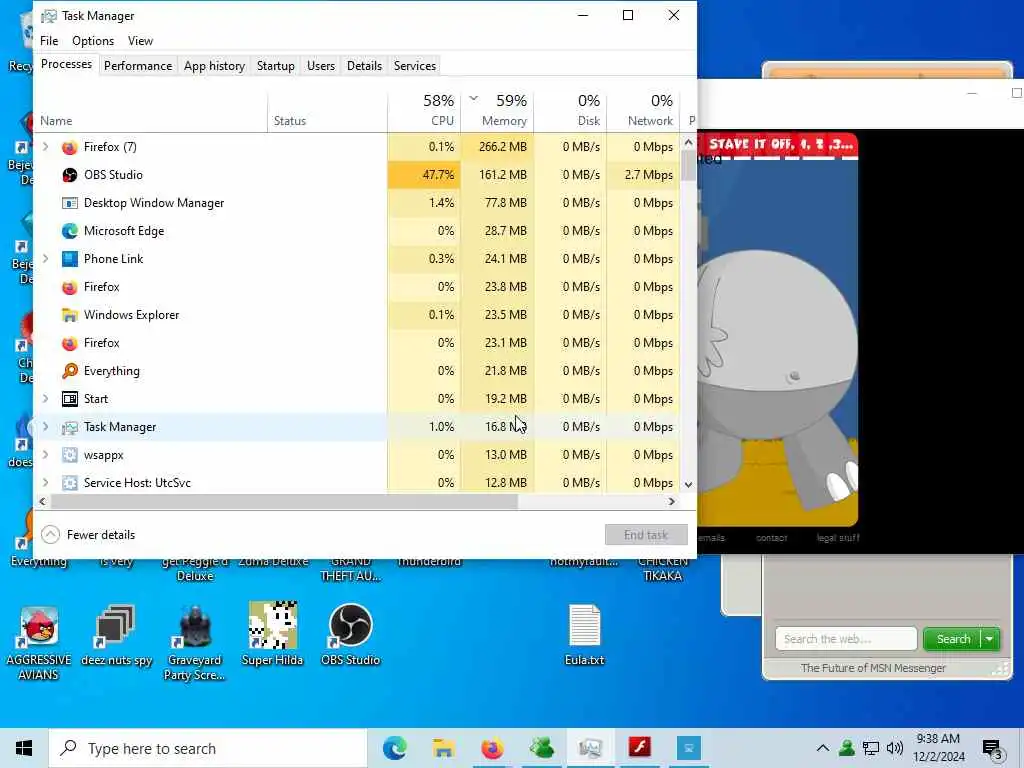The image size is (1024, 768).
Task: Switch to the Users tab
Action: [x=321, y=66]
